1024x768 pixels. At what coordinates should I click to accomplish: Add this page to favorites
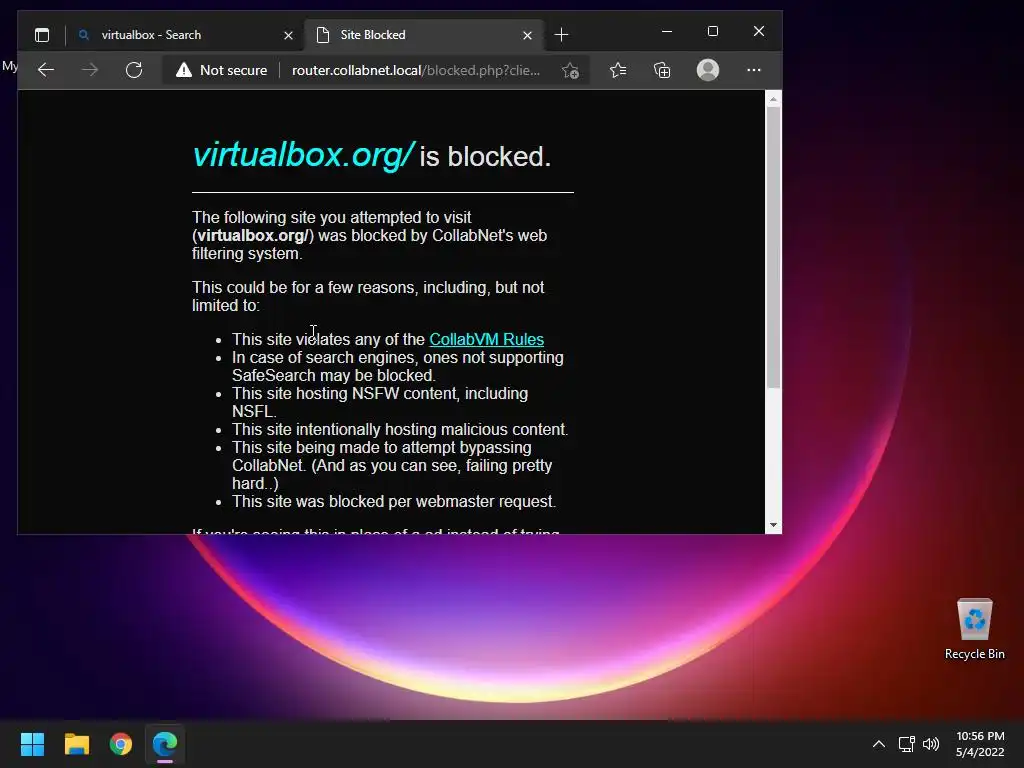coord(570,71)
